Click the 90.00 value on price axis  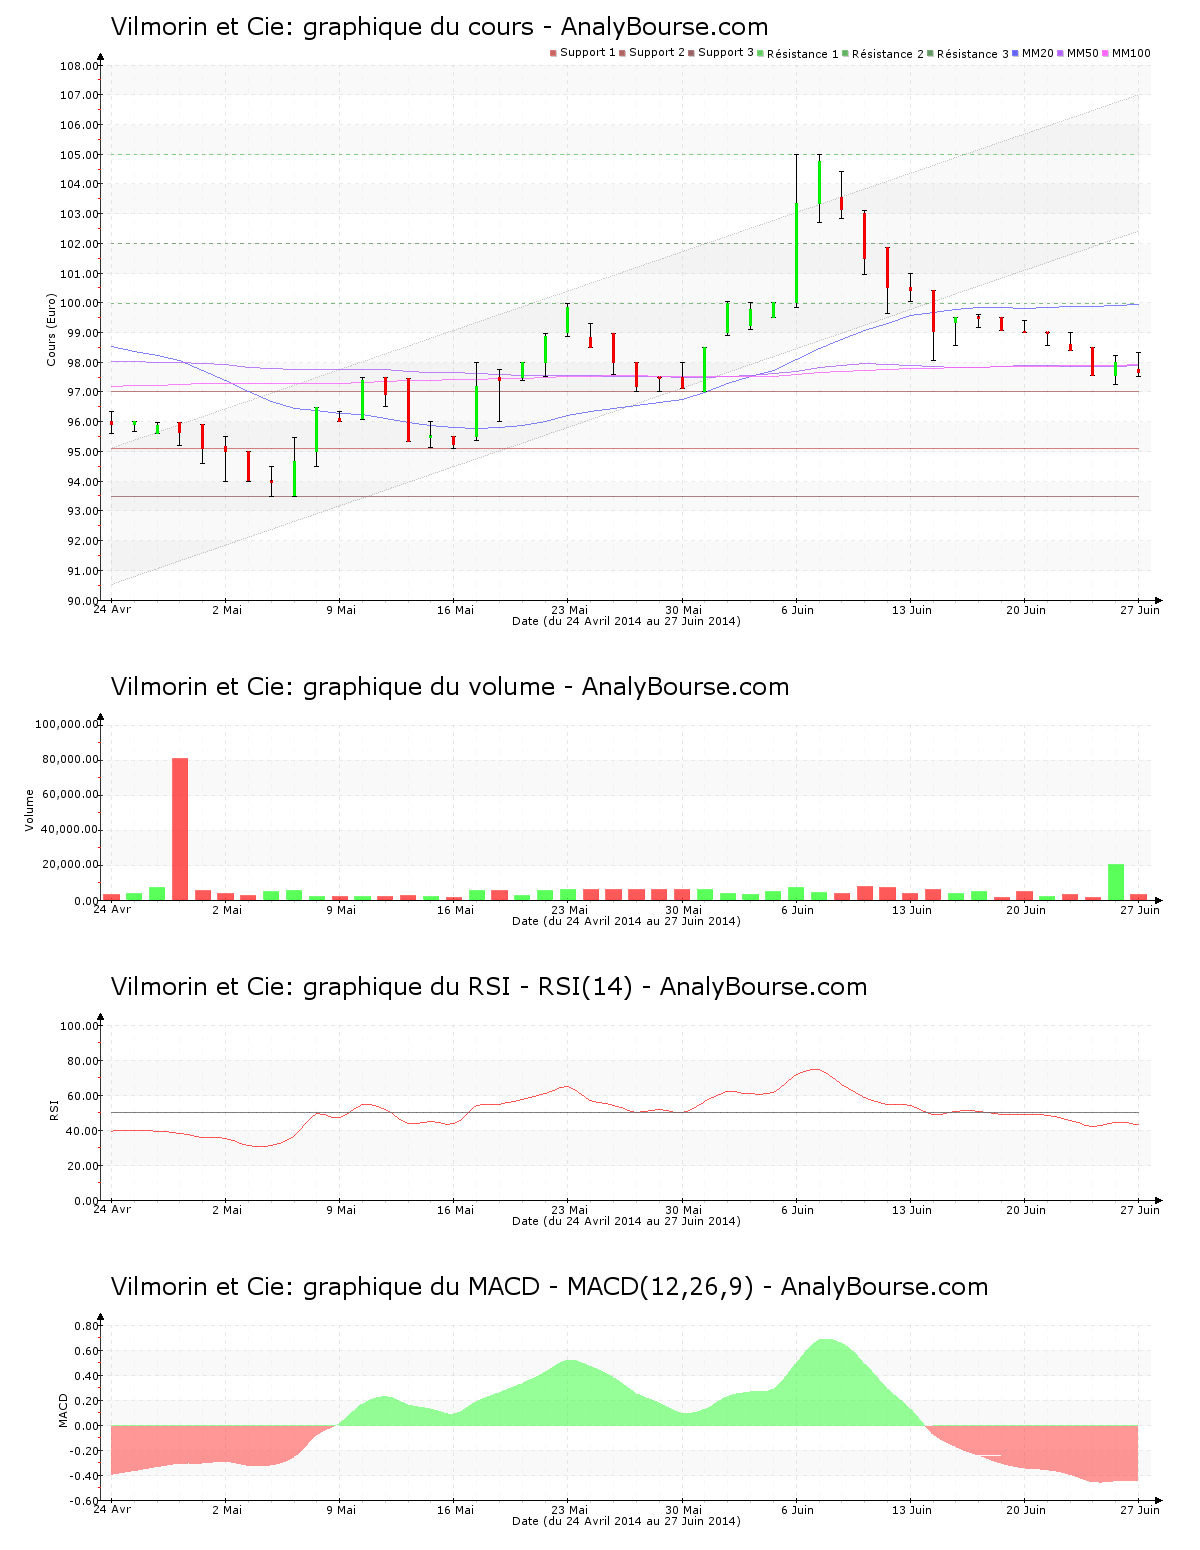(82, 601)
